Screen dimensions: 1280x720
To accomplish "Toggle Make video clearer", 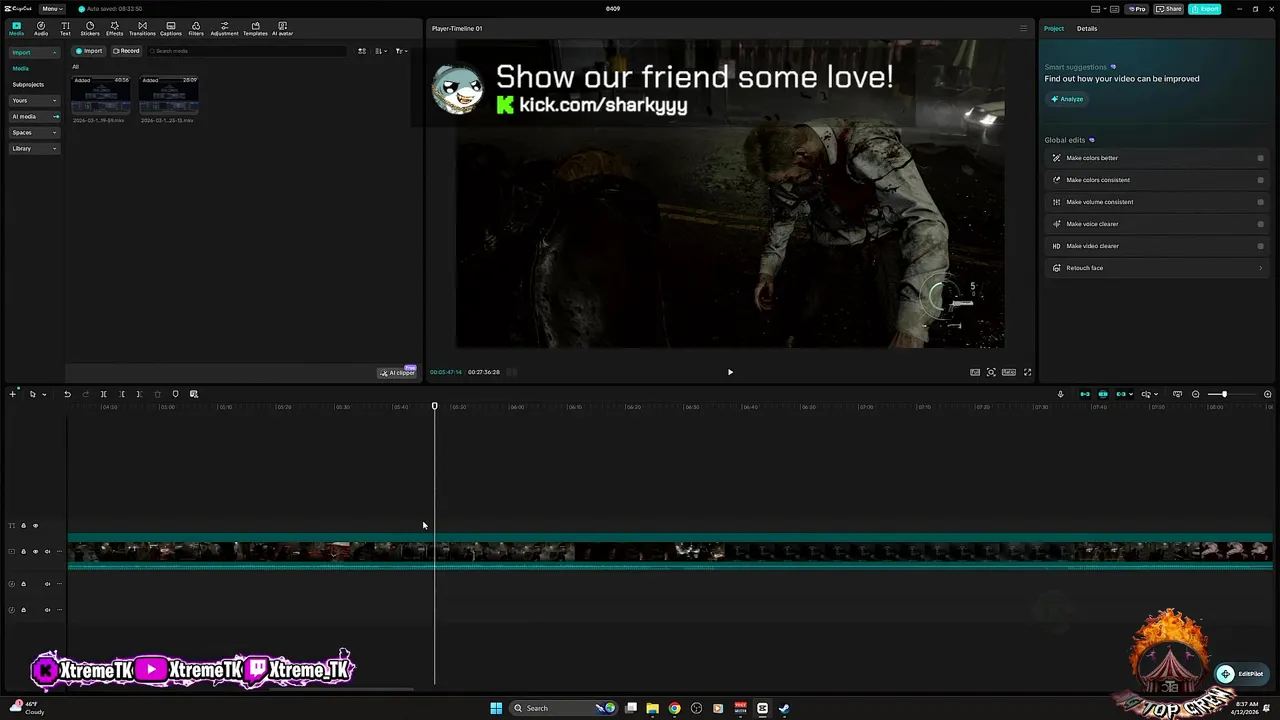I will coord(1260,246).
